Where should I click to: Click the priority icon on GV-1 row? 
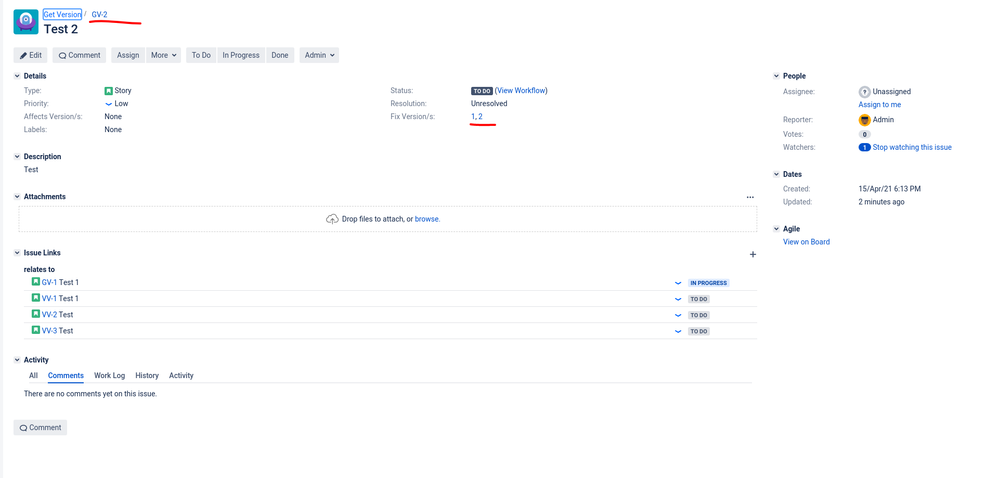[x=678, y=283]
